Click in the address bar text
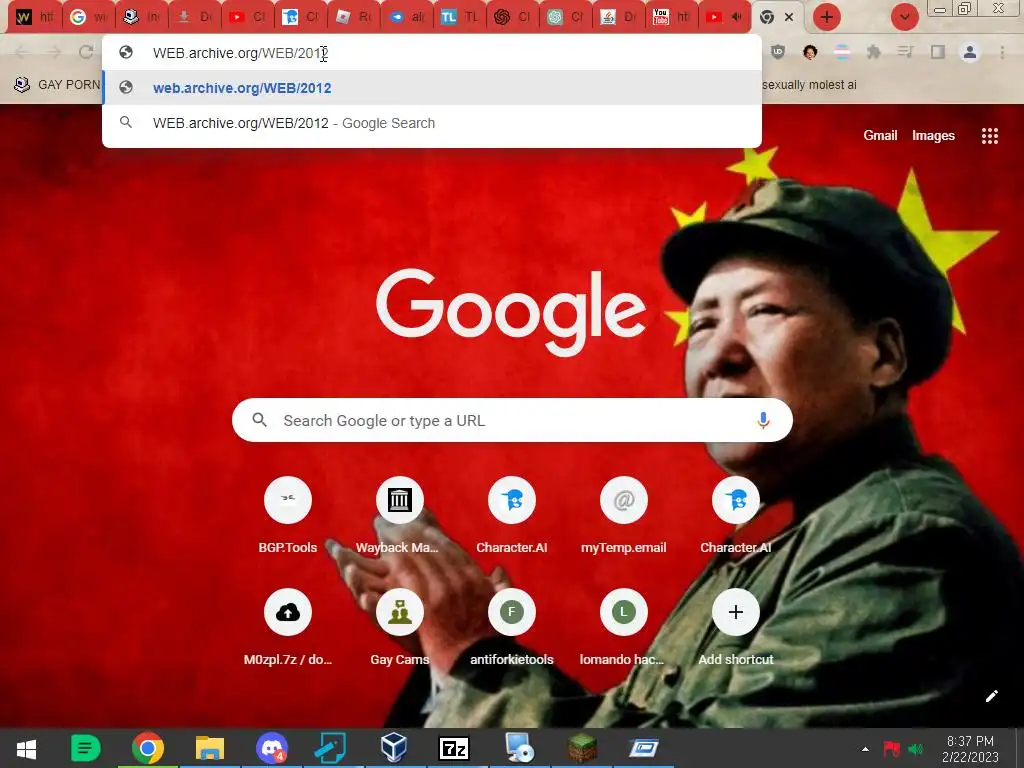Viewport: 1024px width, 768px height. tap(240, 53)
